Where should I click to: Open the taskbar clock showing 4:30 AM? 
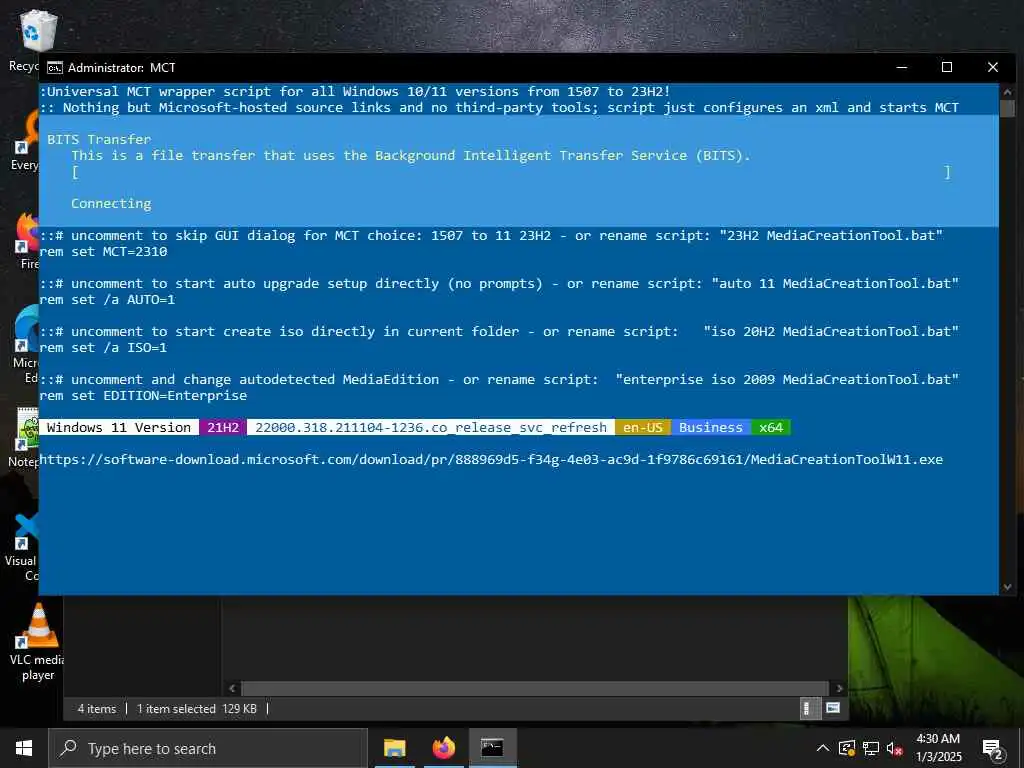tap(938, 748)
